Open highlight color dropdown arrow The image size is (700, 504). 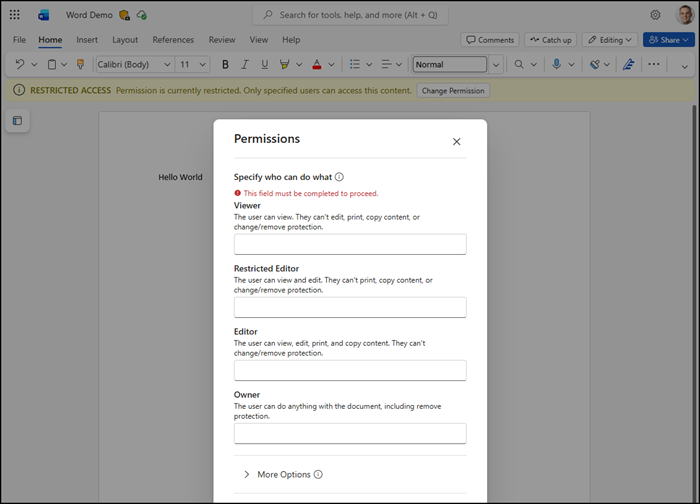(x=299, y=65)
